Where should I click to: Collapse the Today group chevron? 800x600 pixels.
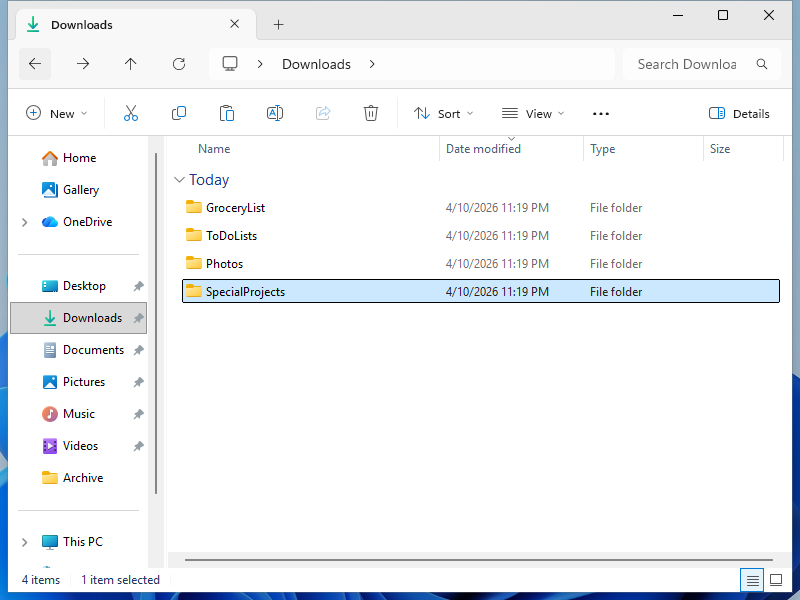[179, 180]
